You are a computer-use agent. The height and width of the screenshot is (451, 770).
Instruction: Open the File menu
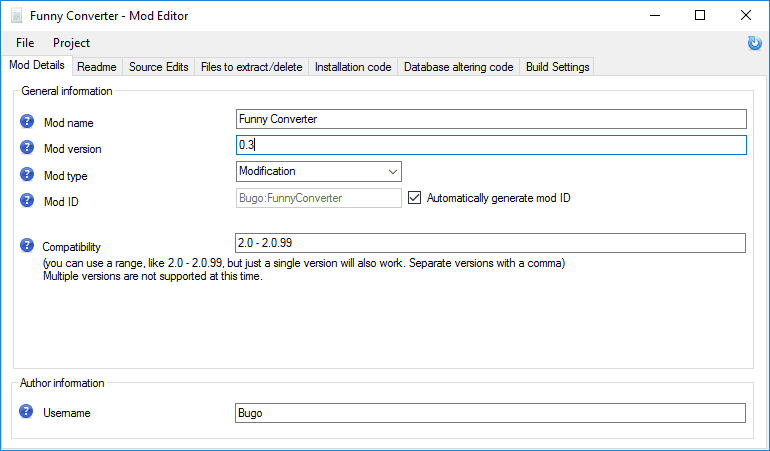pos(25,43)
